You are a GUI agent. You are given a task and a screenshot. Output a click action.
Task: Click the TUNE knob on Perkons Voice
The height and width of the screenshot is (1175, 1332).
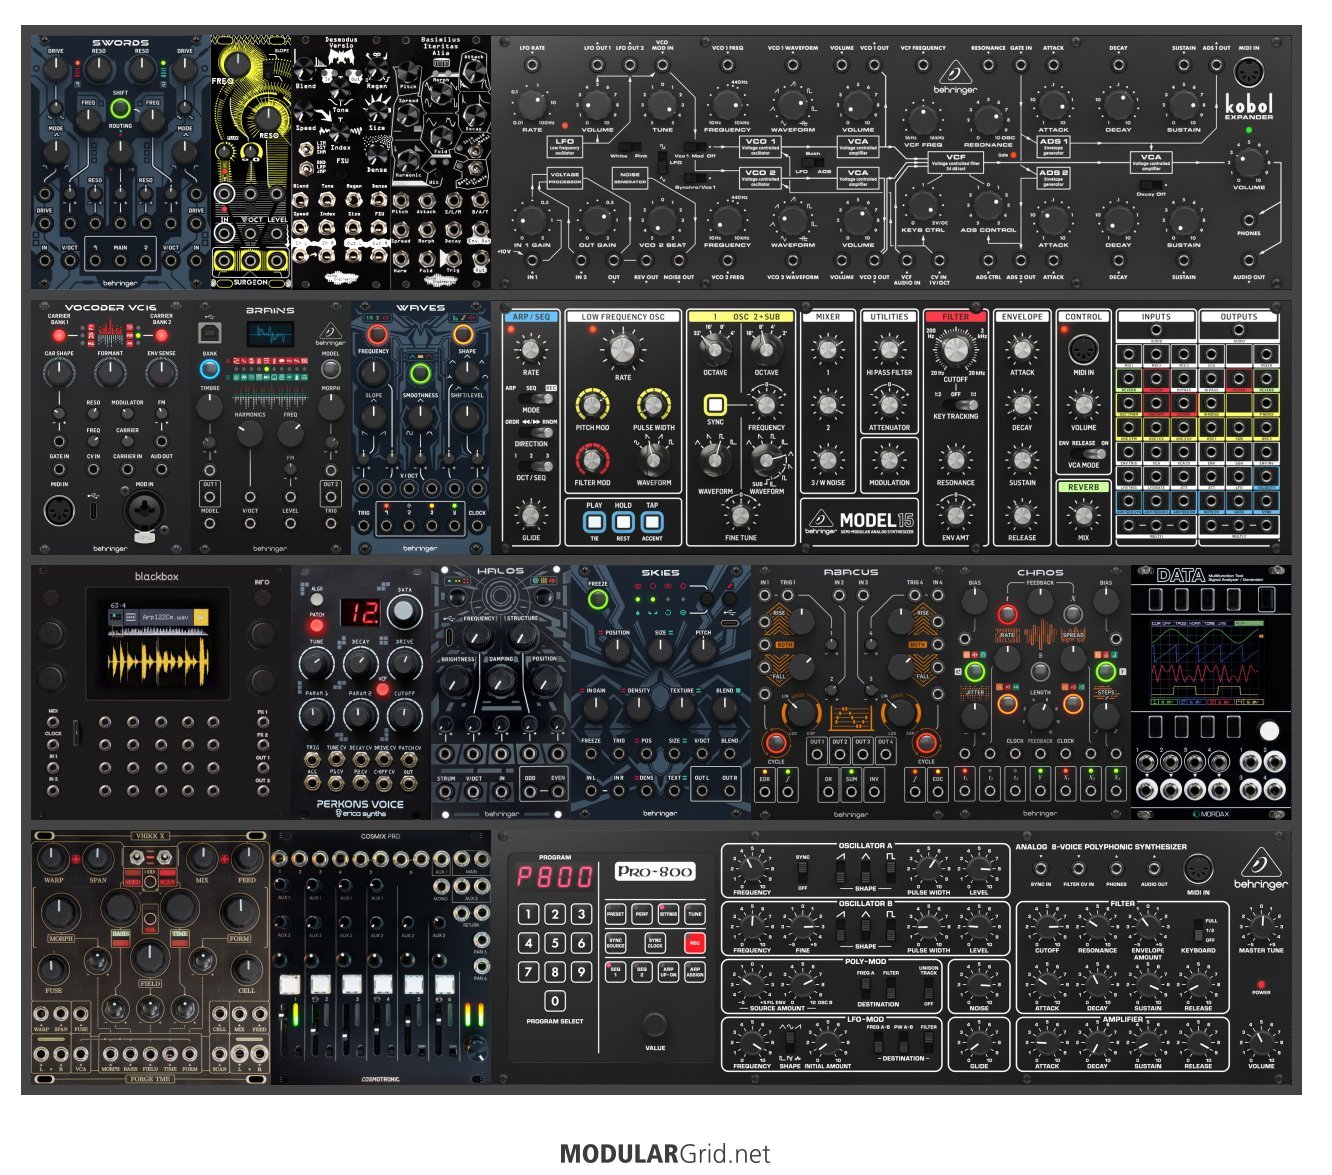click(316, 663)
